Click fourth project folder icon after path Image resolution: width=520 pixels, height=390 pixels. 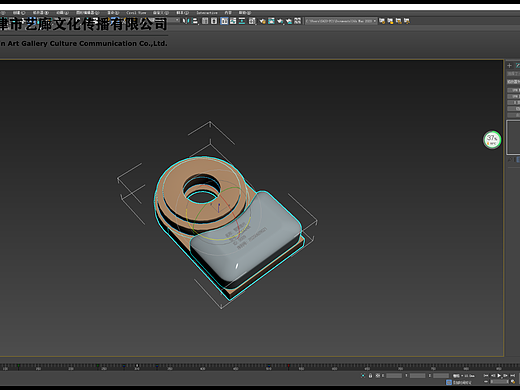point(407,21)
